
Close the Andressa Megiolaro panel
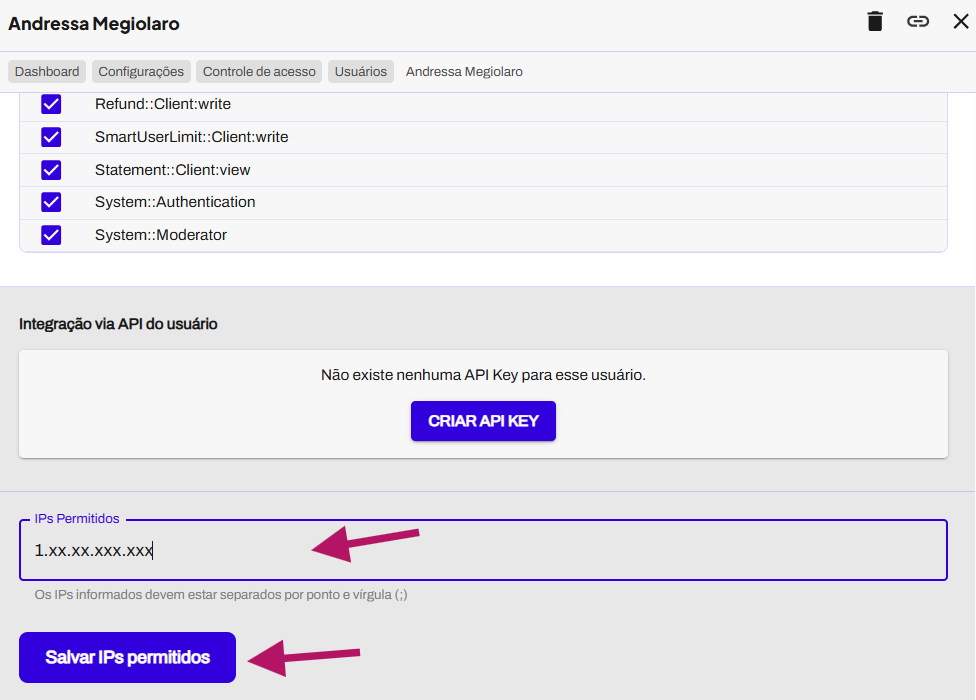[x=960, y=21]
